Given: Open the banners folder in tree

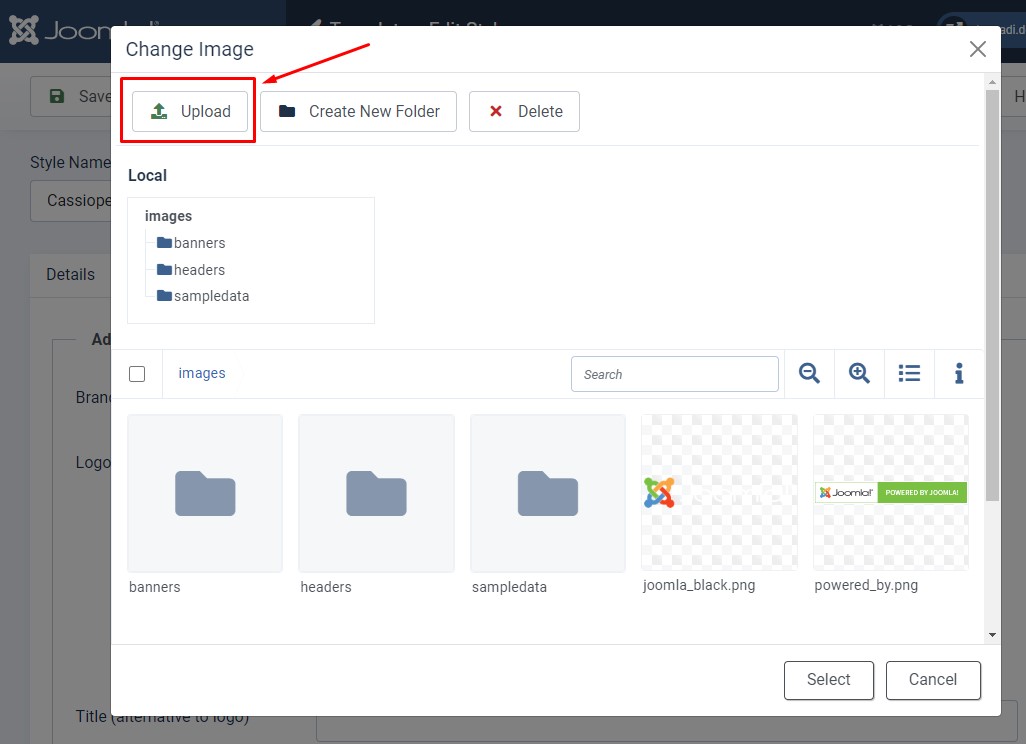Looking at the screenshot, I should tap(198, 243).
